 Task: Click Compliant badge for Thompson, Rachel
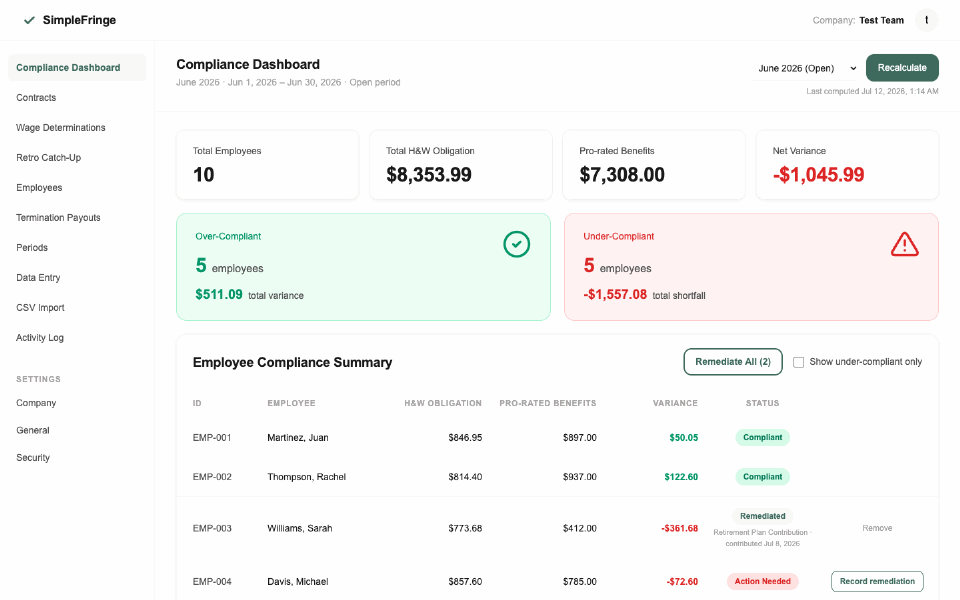(x=762, y=476)
